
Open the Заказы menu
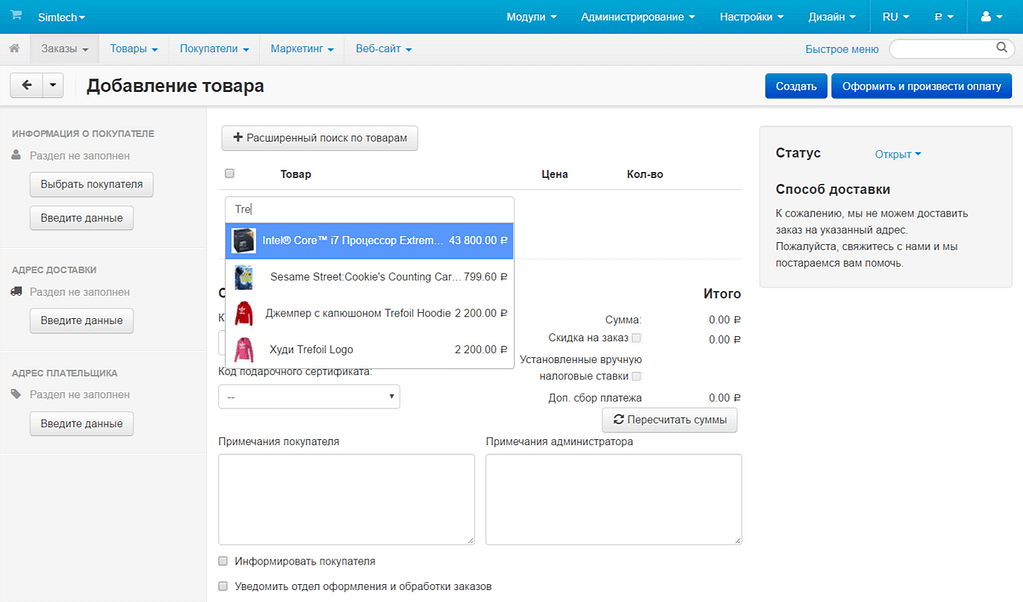[65, 48]
